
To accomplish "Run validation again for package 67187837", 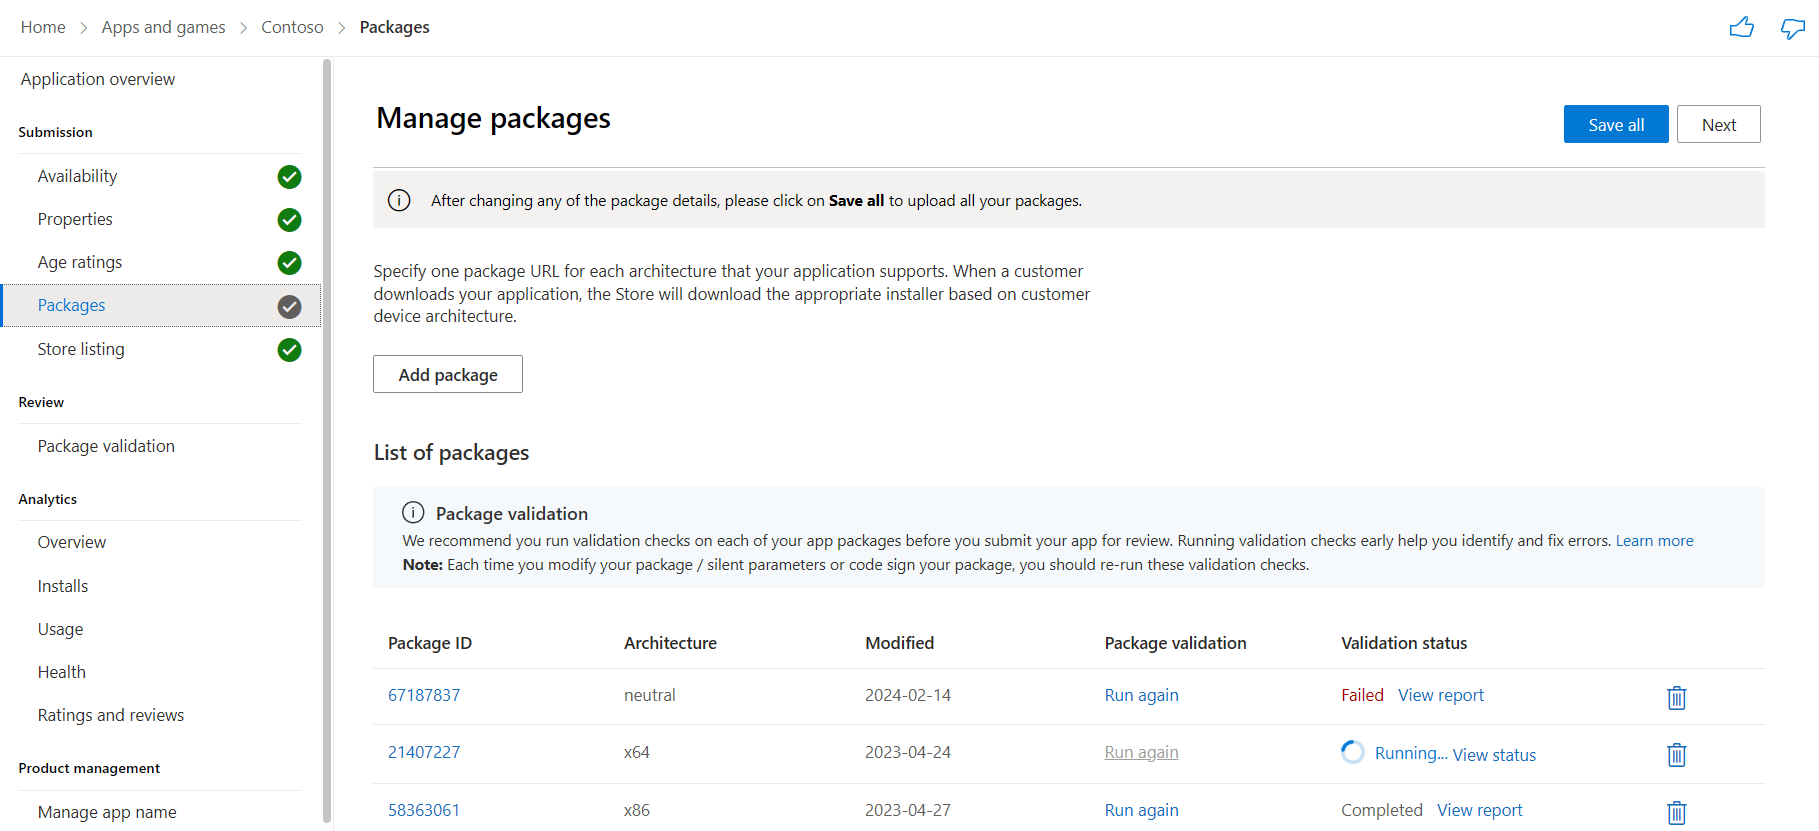I will [x=1141, y=695].
